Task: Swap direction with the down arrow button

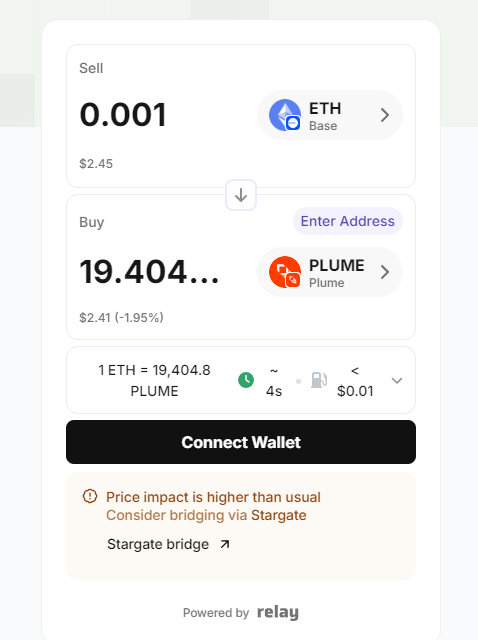Action: coord(241,195)
